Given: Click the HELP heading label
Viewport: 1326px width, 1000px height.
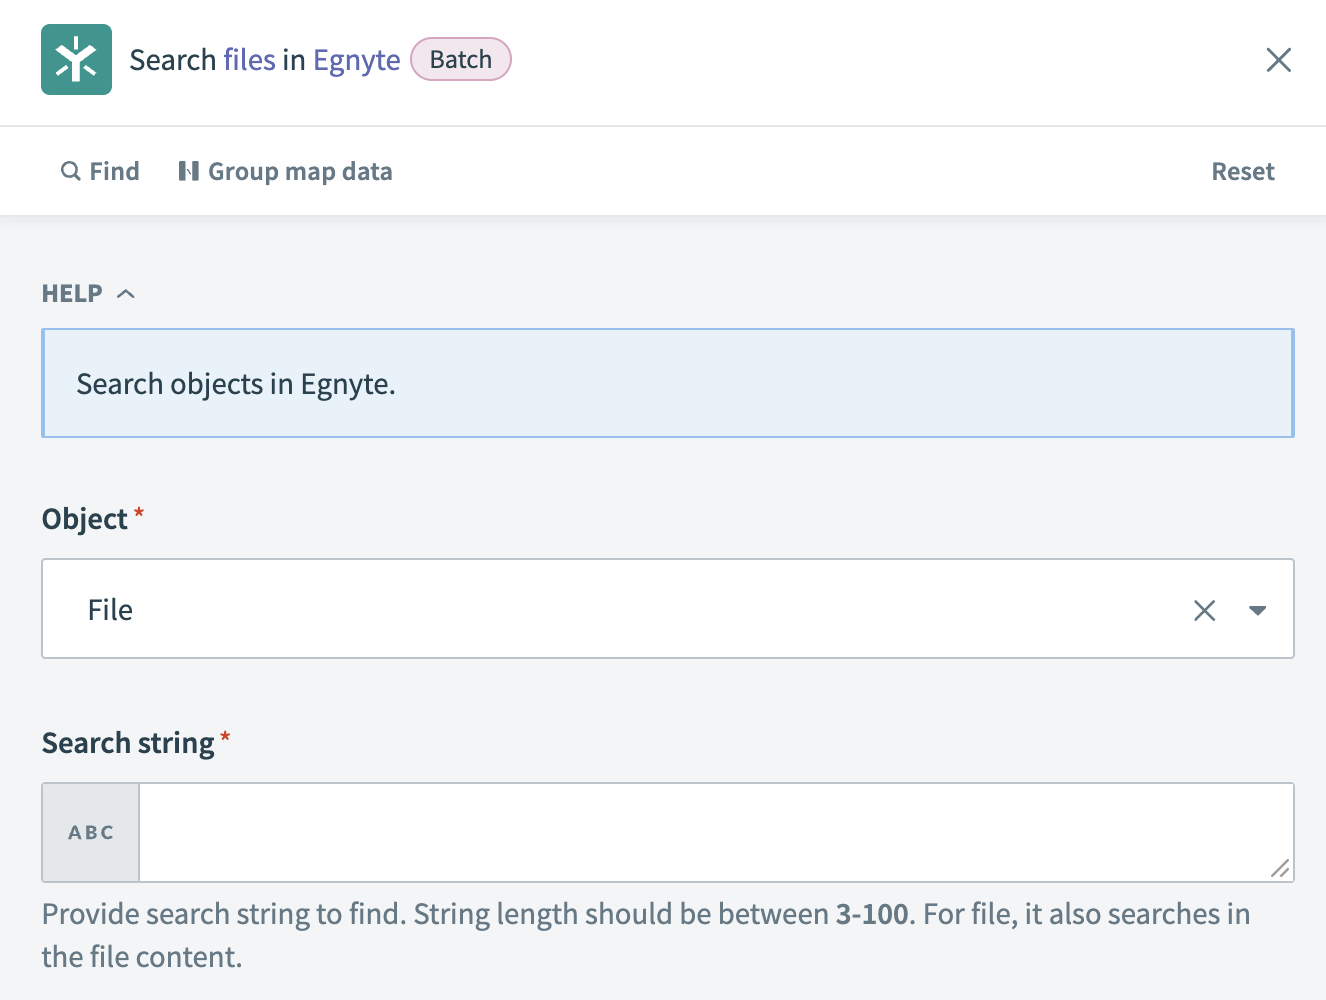Looking at the screenshot, I should pos(70,292).
